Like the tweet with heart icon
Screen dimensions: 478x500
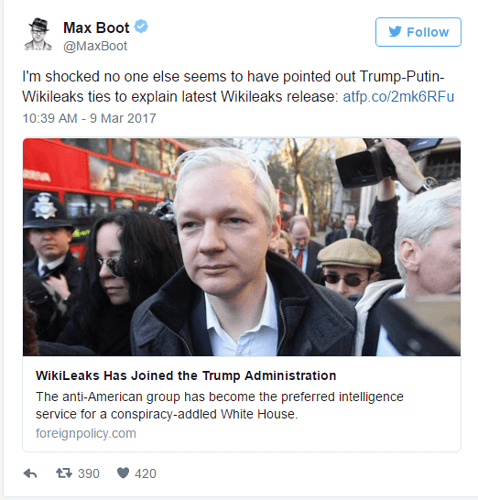coord(123,473)
